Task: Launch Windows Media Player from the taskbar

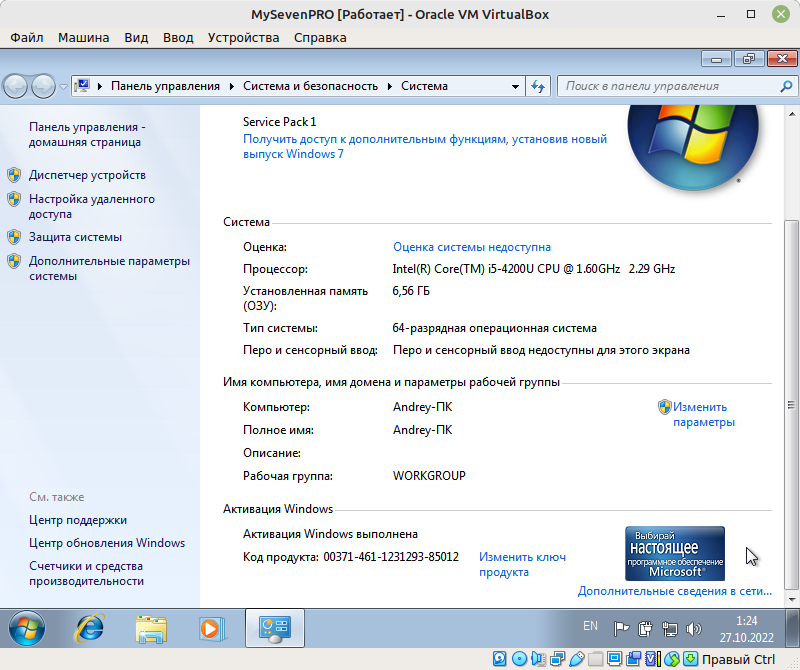Action: 212,628
